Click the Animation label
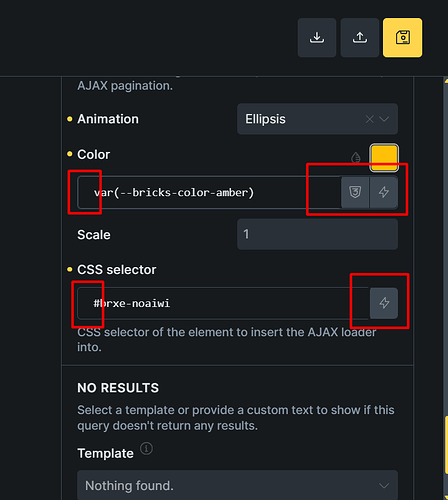 point(108,119)
